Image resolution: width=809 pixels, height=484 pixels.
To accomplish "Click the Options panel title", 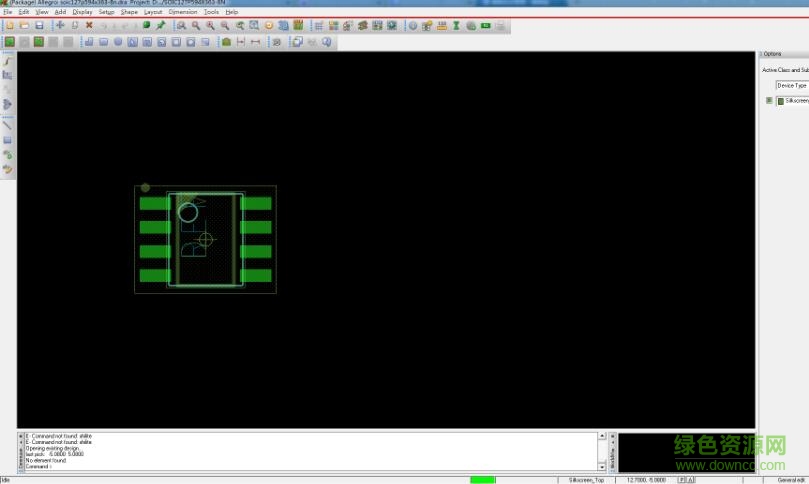I will click(x=772, y=54).
